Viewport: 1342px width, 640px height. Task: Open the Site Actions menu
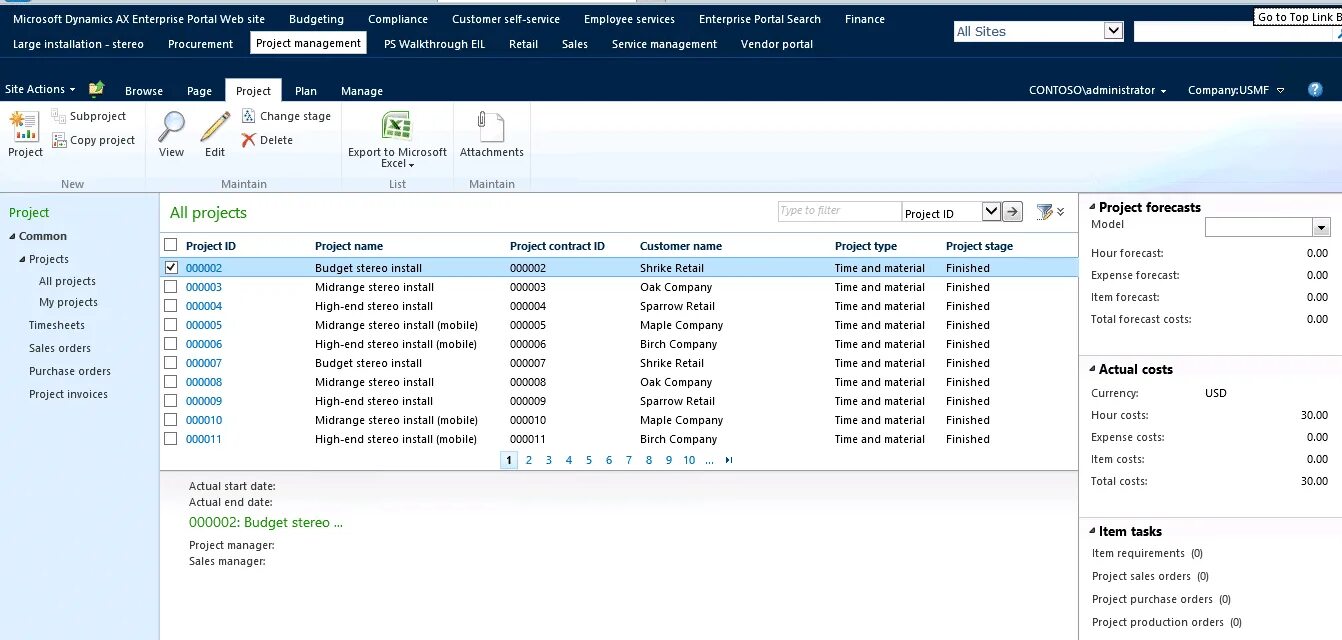[40, 89]
